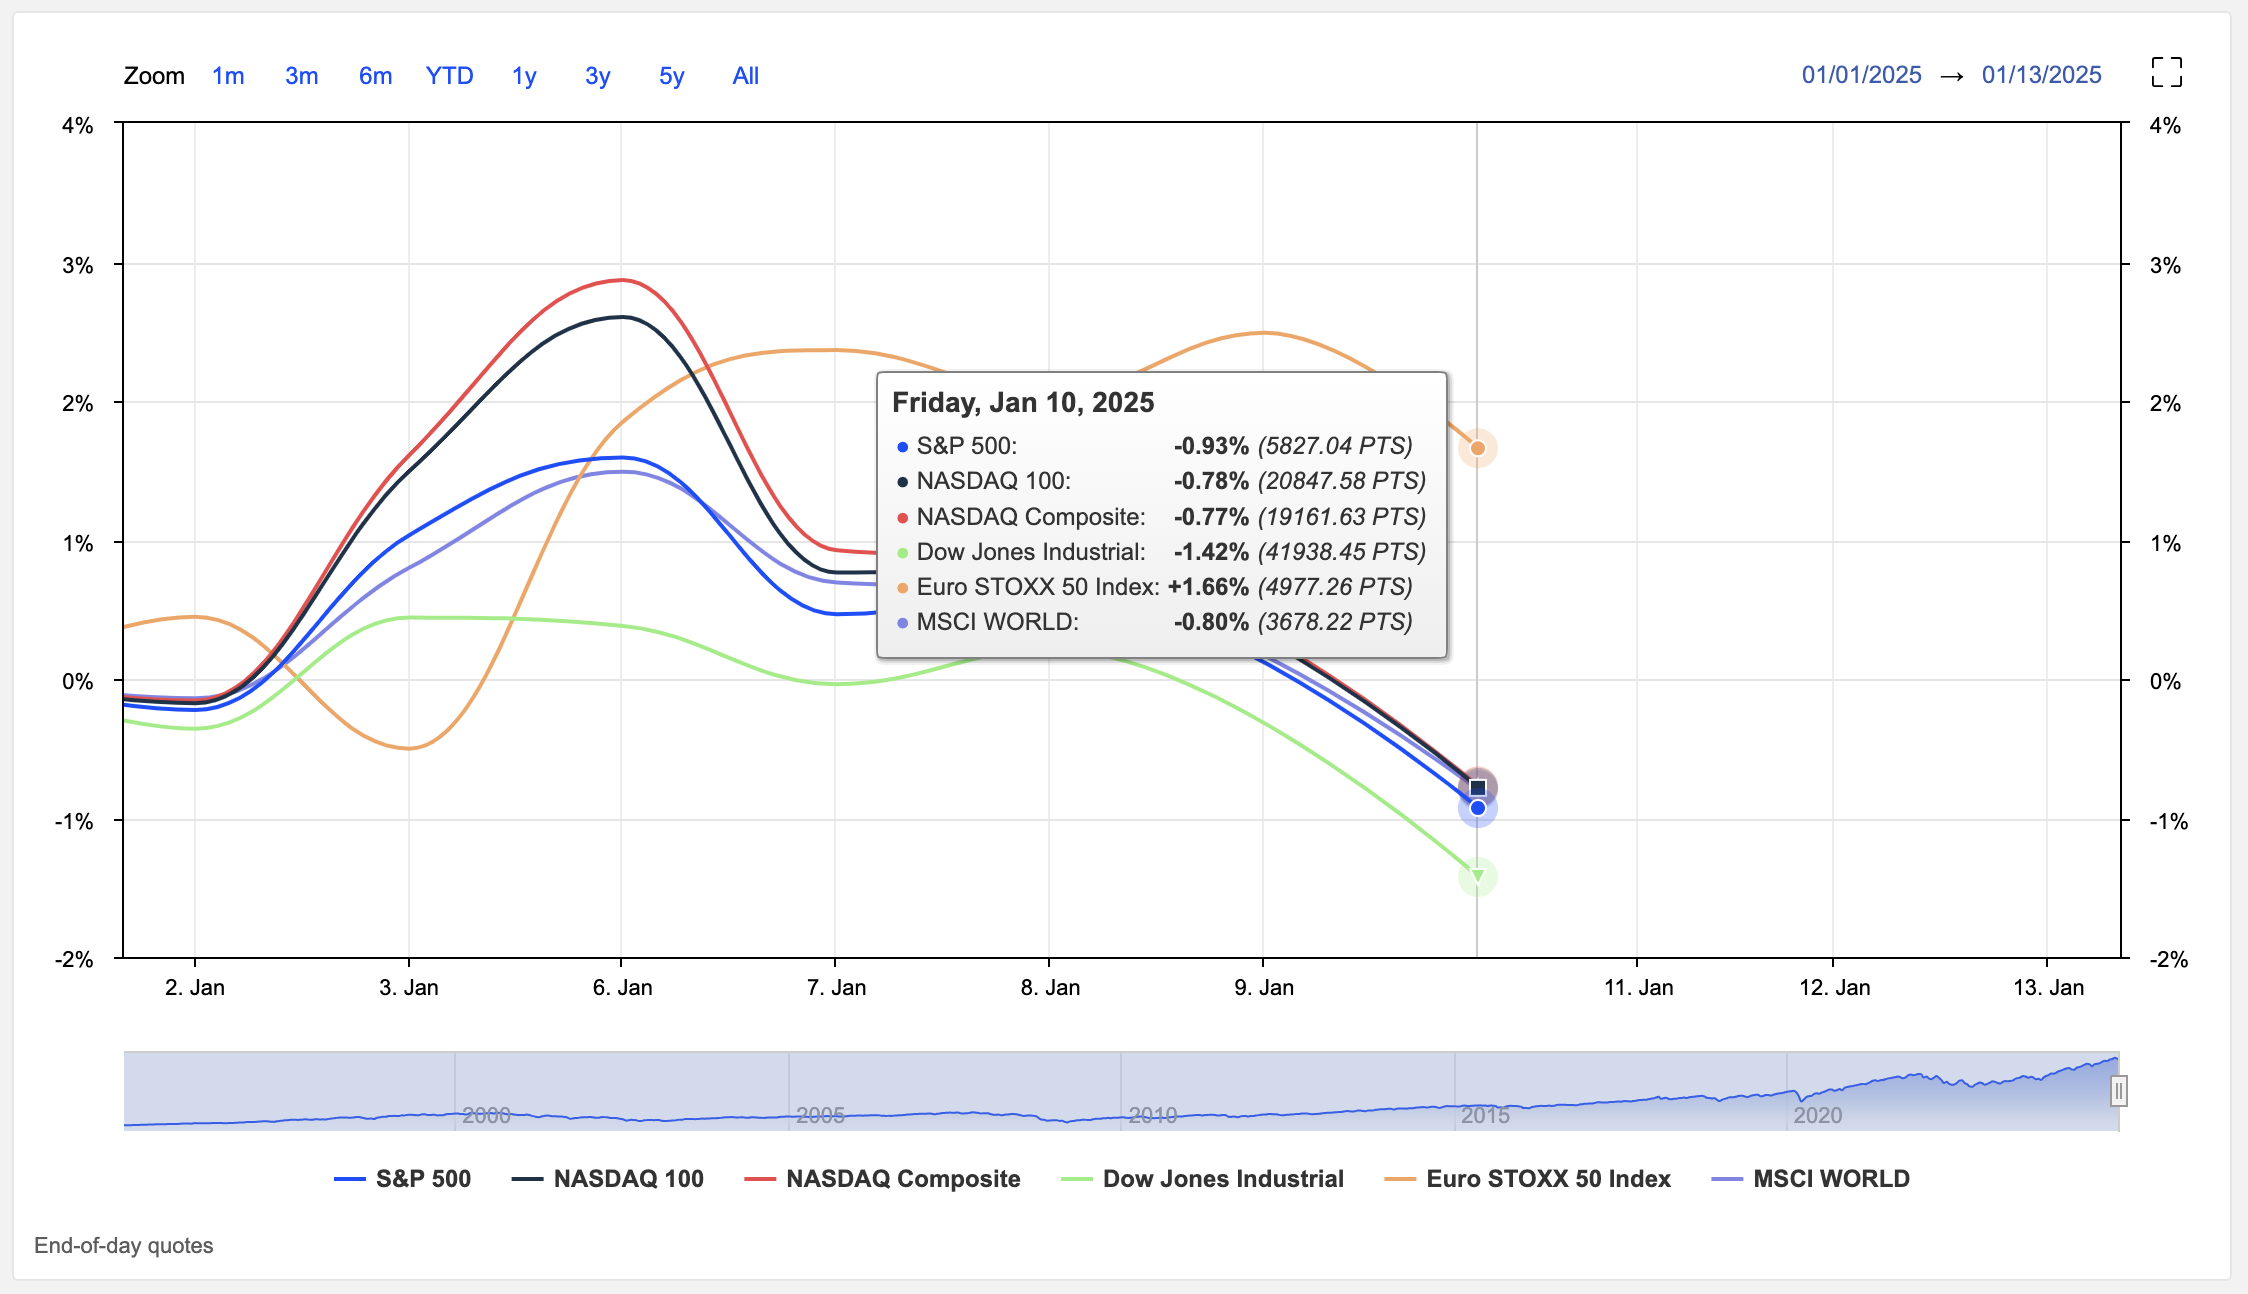Select 1y zoom range
The width and height of the screenshot is (2248, 1294).
click(x=524, y=76)
